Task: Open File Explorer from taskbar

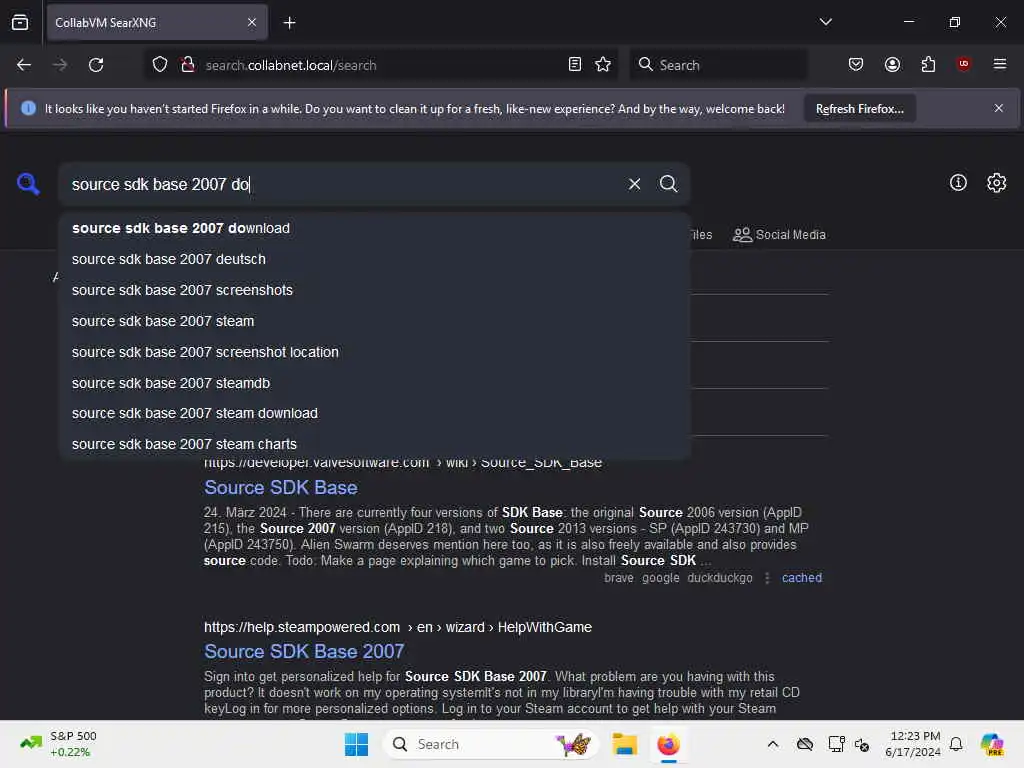Action: tap(624, 744)
